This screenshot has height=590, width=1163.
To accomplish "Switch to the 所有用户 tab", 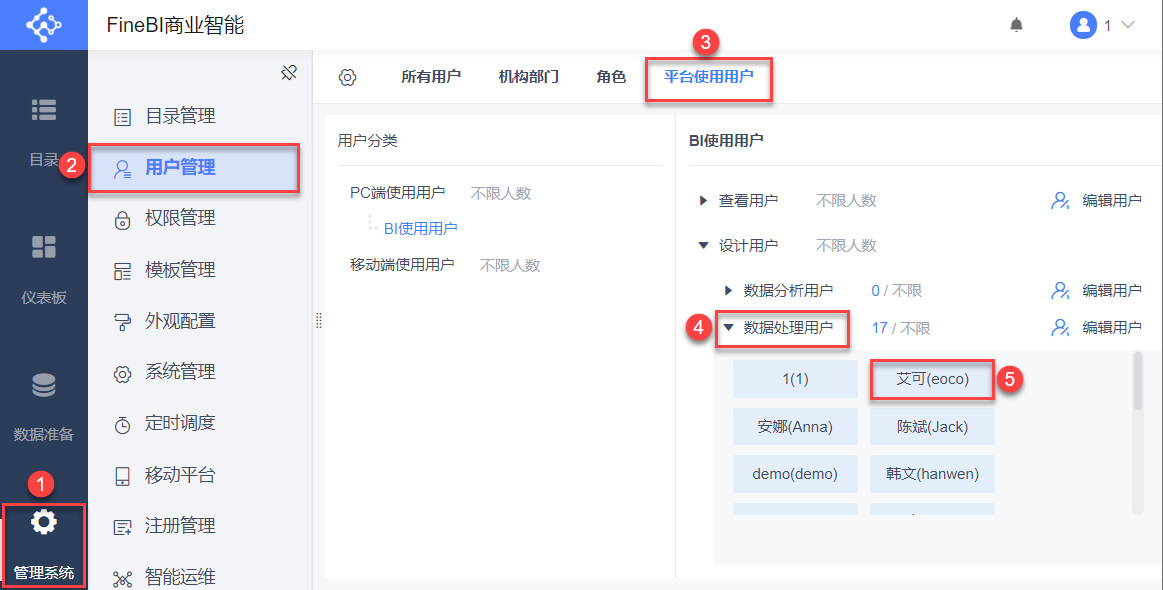I will (431, 76).
